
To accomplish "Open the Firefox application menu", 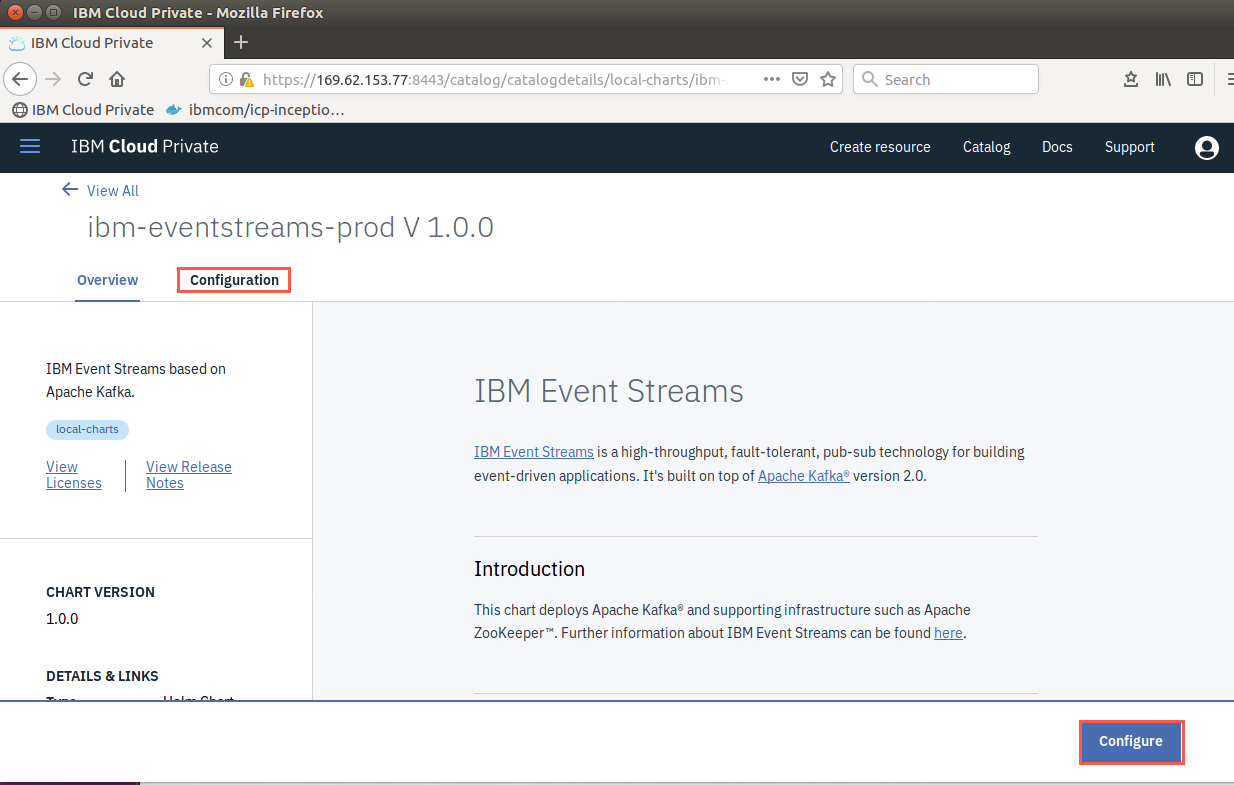I will (x=1229, y=79).
